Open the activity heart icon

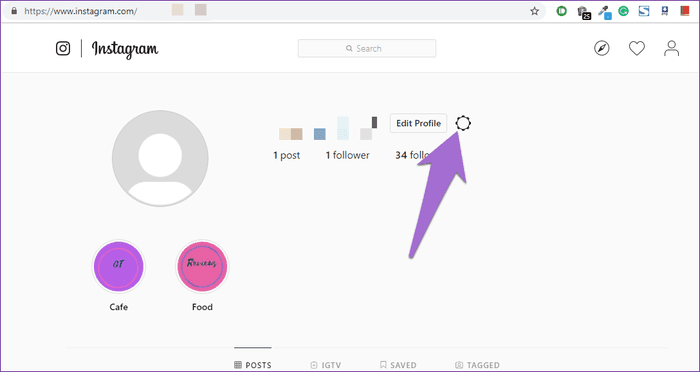coord(637,48)
